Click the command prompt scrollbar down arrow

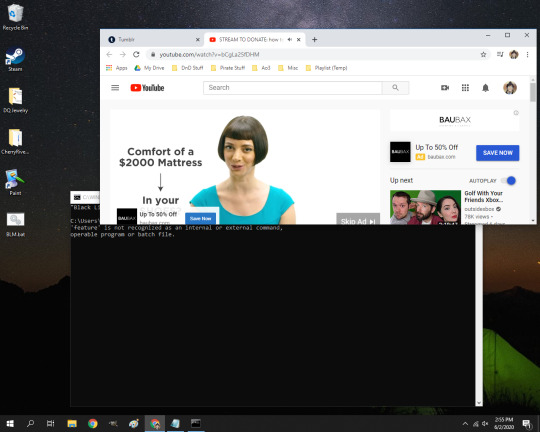479,403
